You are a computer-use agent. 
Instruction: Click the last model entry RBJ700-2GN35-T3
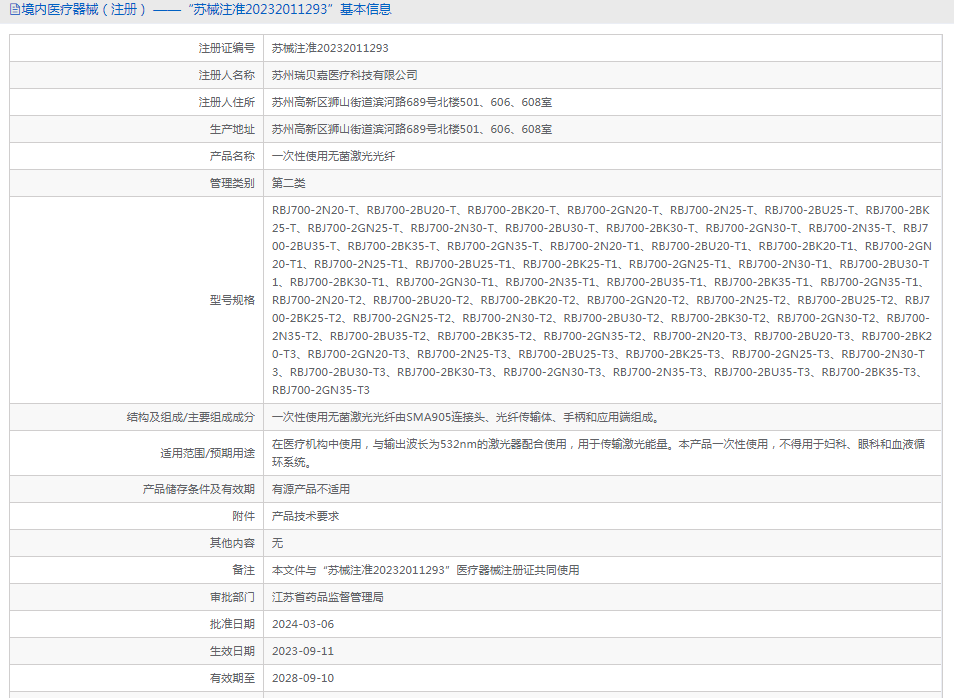[x=321, y=390]
